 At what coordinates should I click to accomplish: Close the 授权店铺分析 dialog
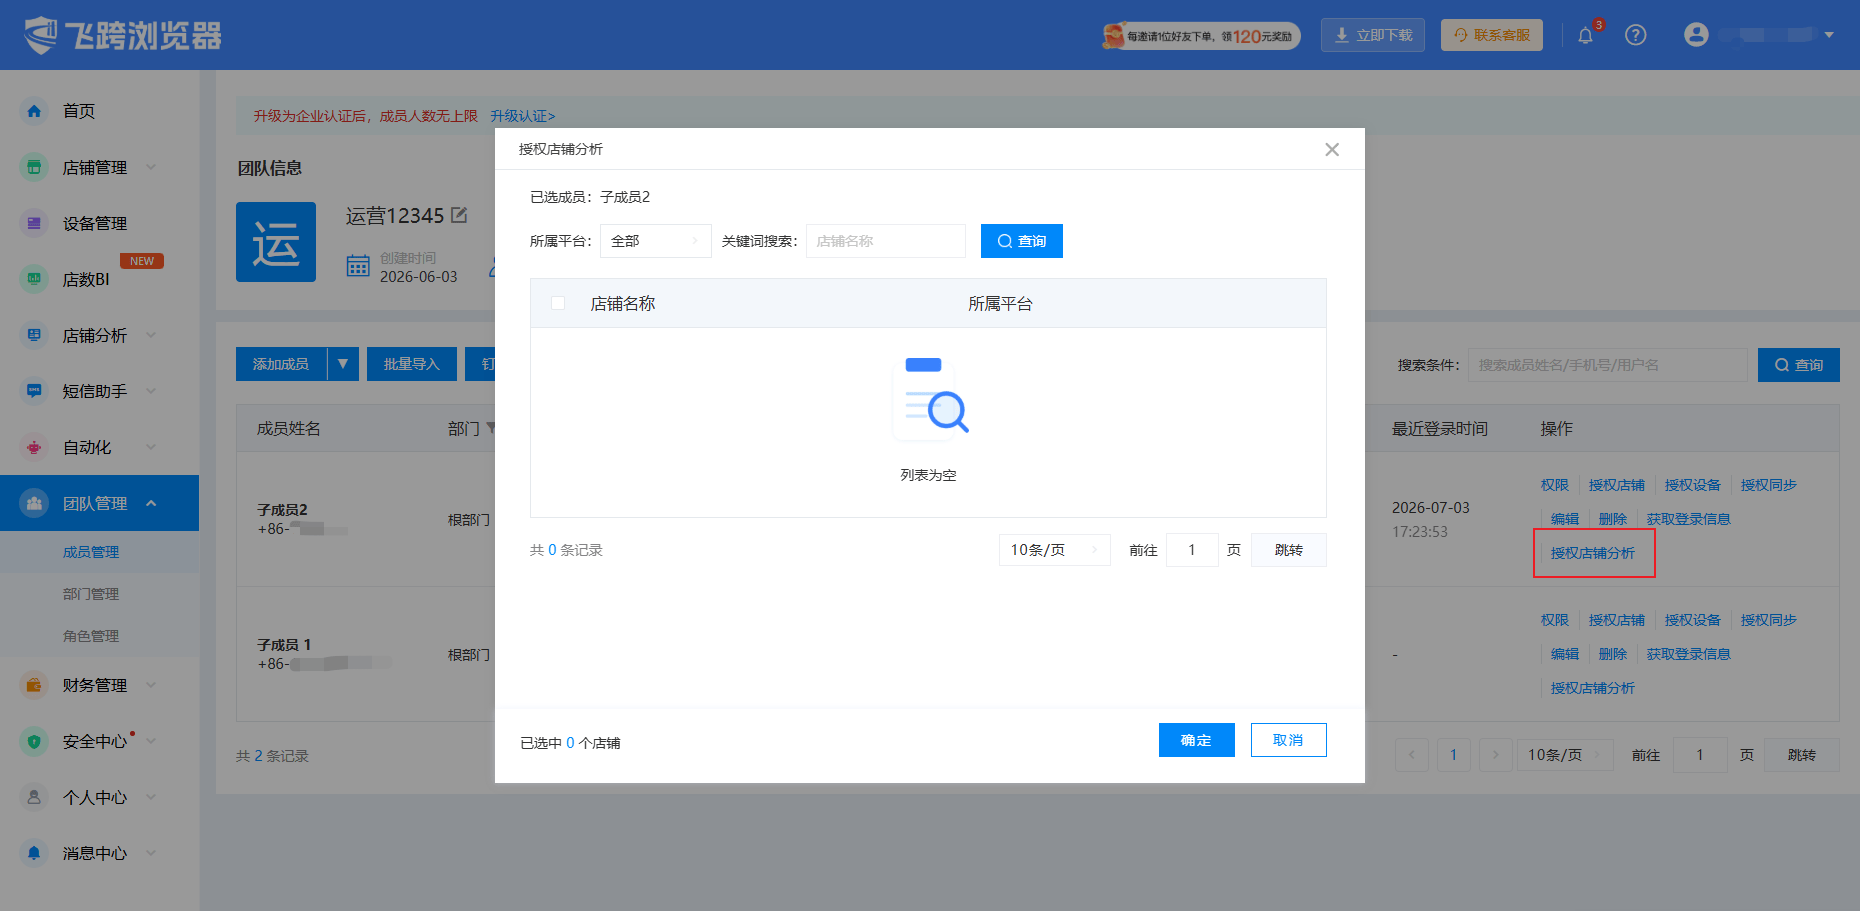[1332, 149]
